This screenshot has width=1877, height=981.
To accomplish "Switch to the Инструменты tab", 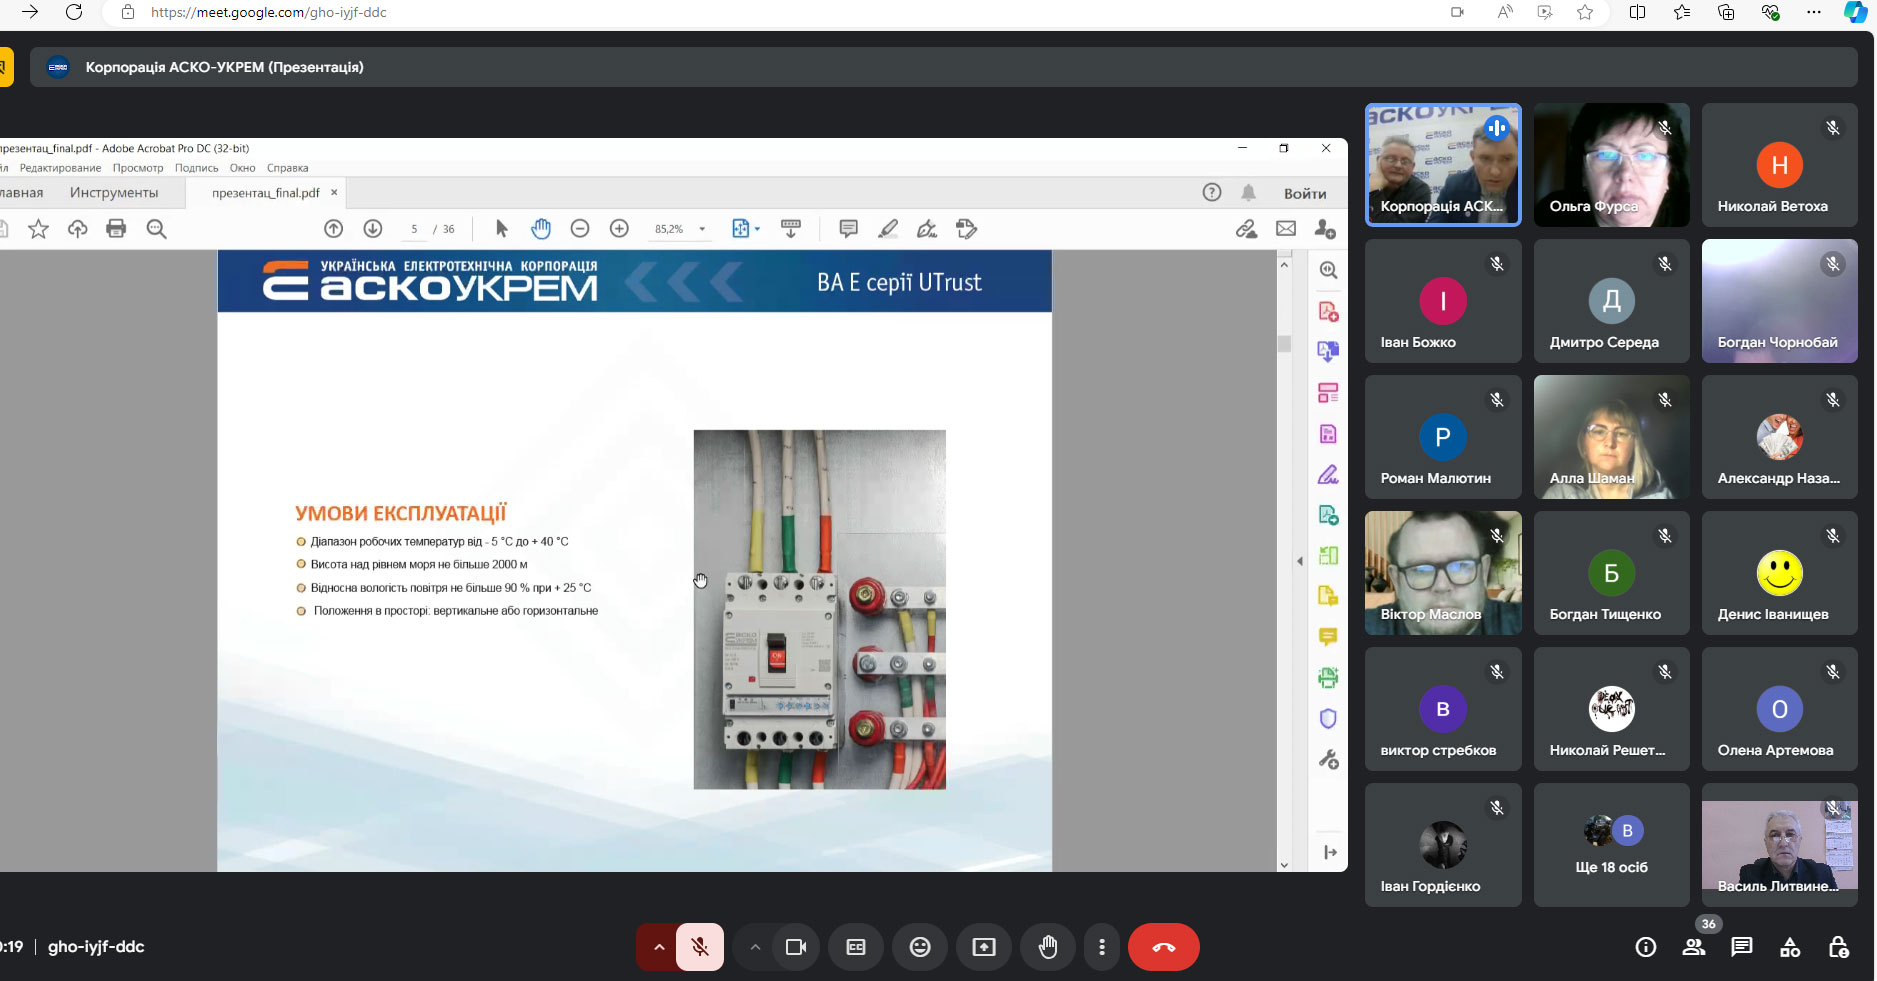I will coord(114,193).
